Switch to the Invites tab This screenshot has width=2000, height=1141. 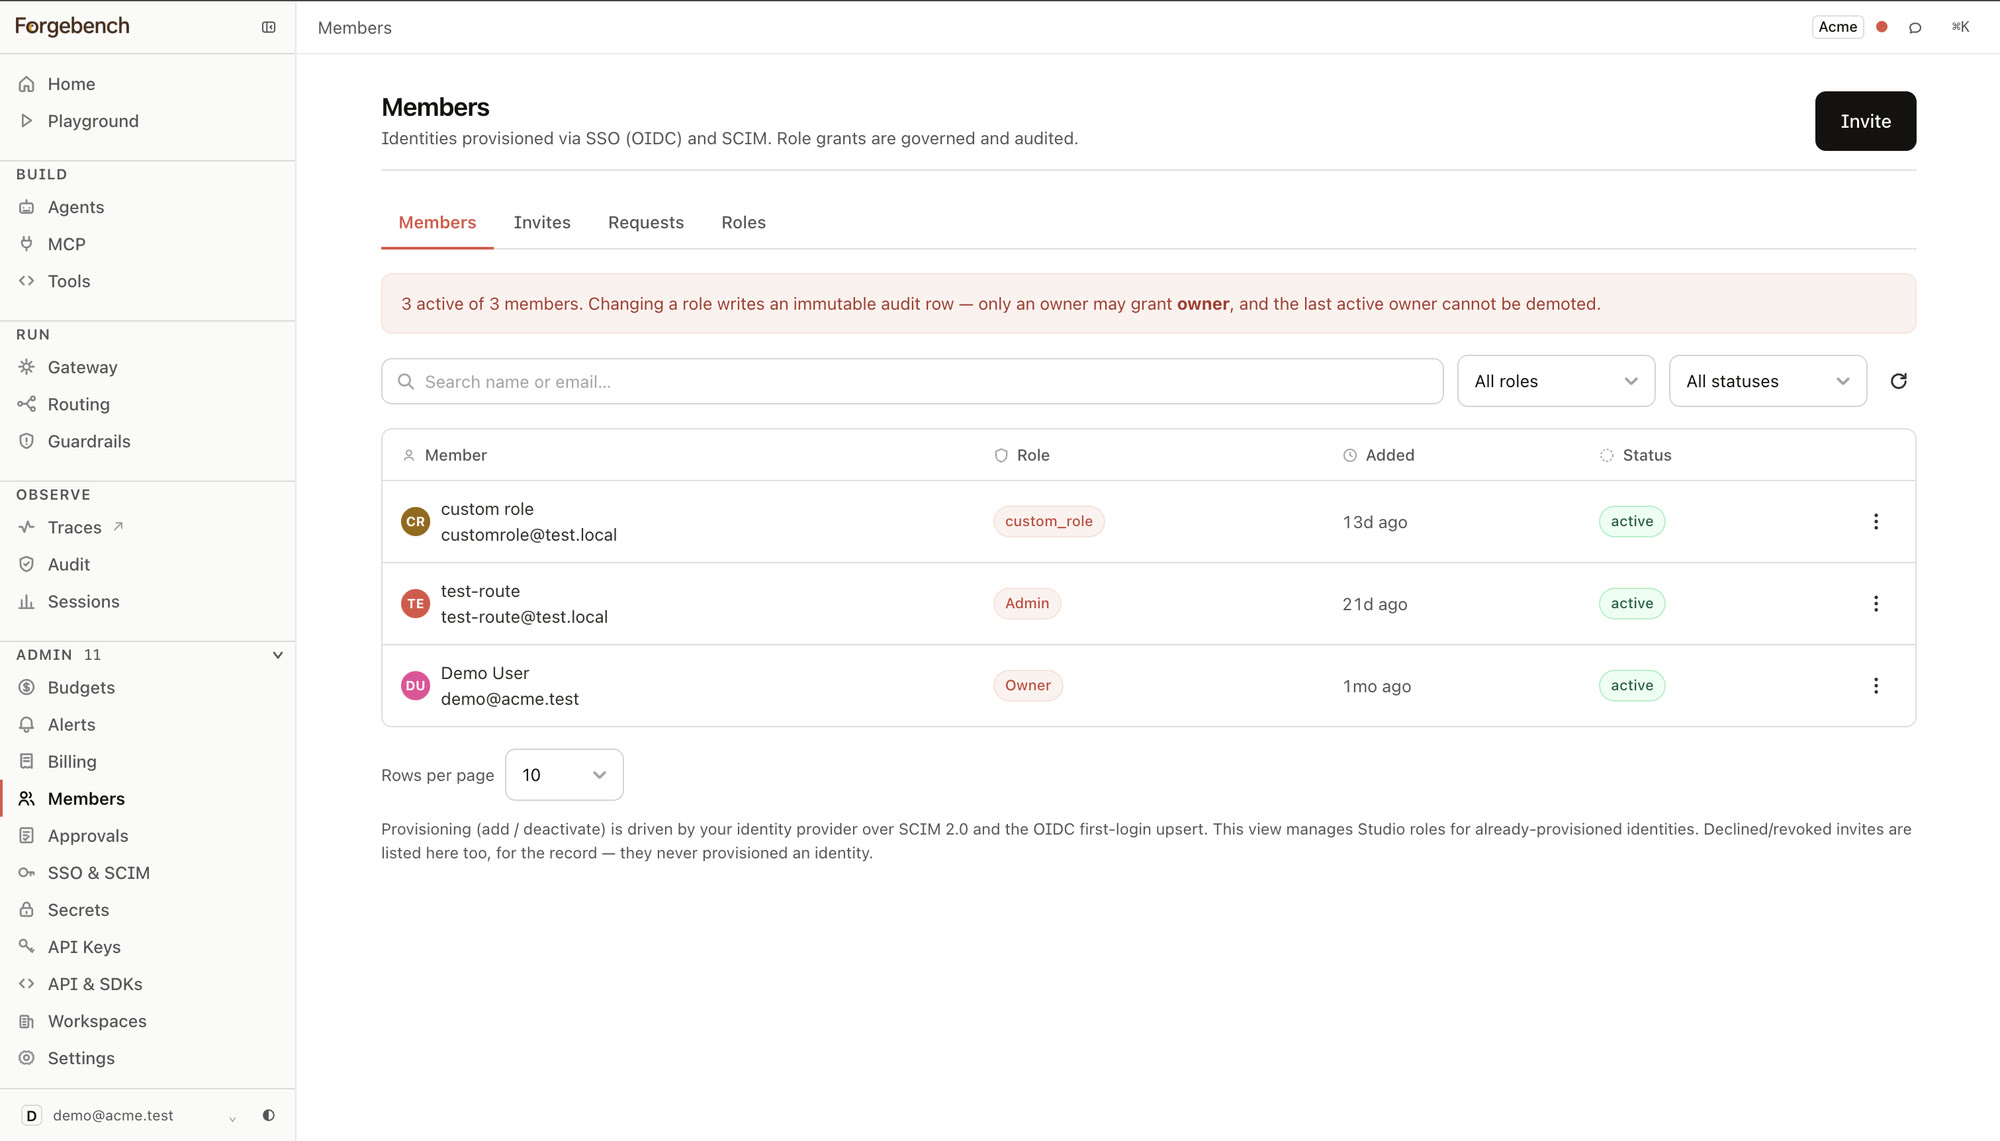(542, 222)
